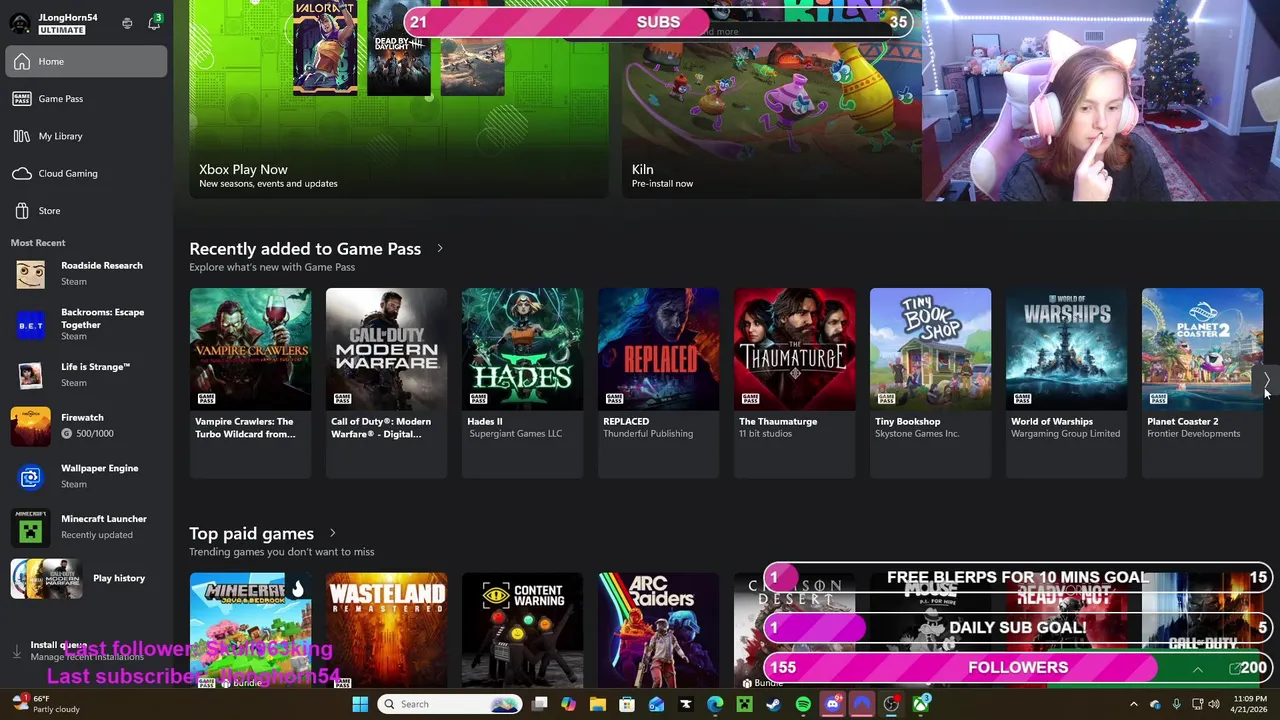Open Steam from the taskbar
Screen dimensions: 1280x720
point(773,704)
